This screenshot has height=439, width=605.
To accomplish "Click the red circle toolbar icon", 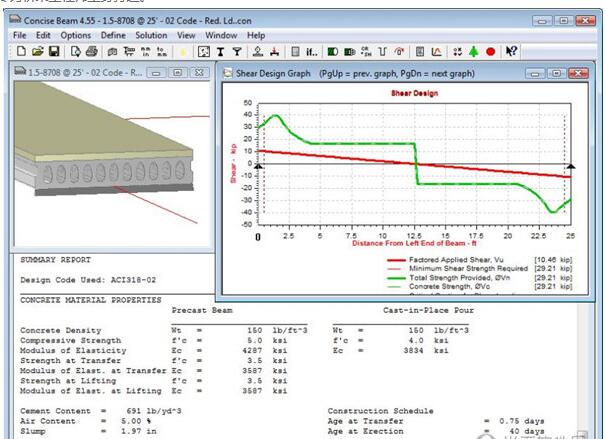I will [491, 50].
